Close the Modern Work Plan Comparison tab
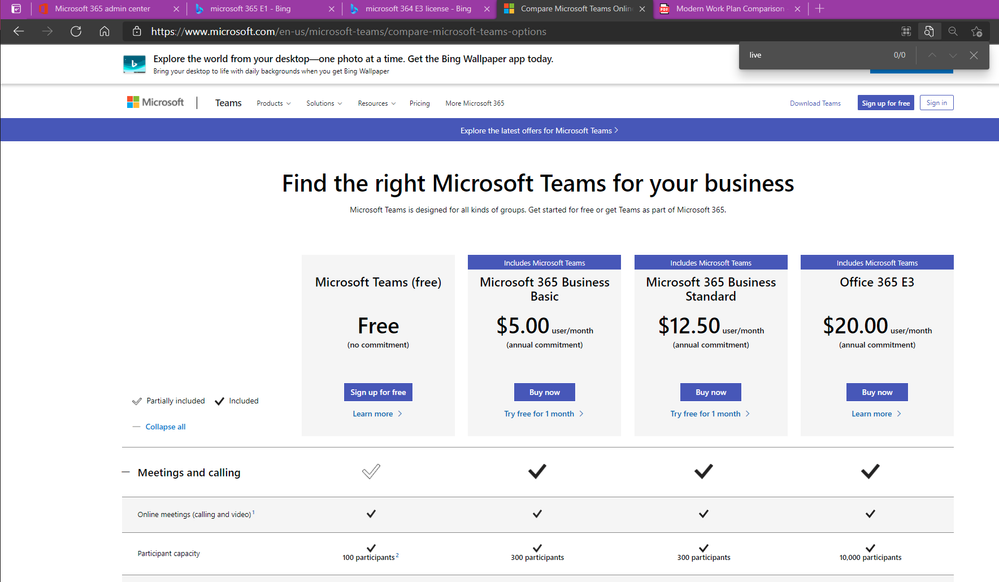Viewport: 999px width, 582px height. point(797,9)
